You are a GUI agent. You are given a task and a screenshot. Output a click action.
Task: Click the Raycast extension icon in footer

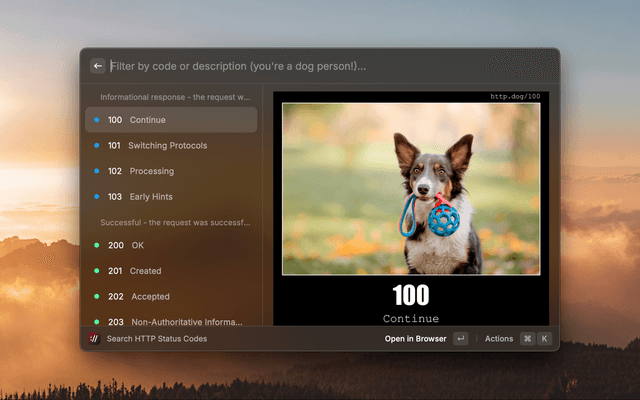(x=94, y=339)
